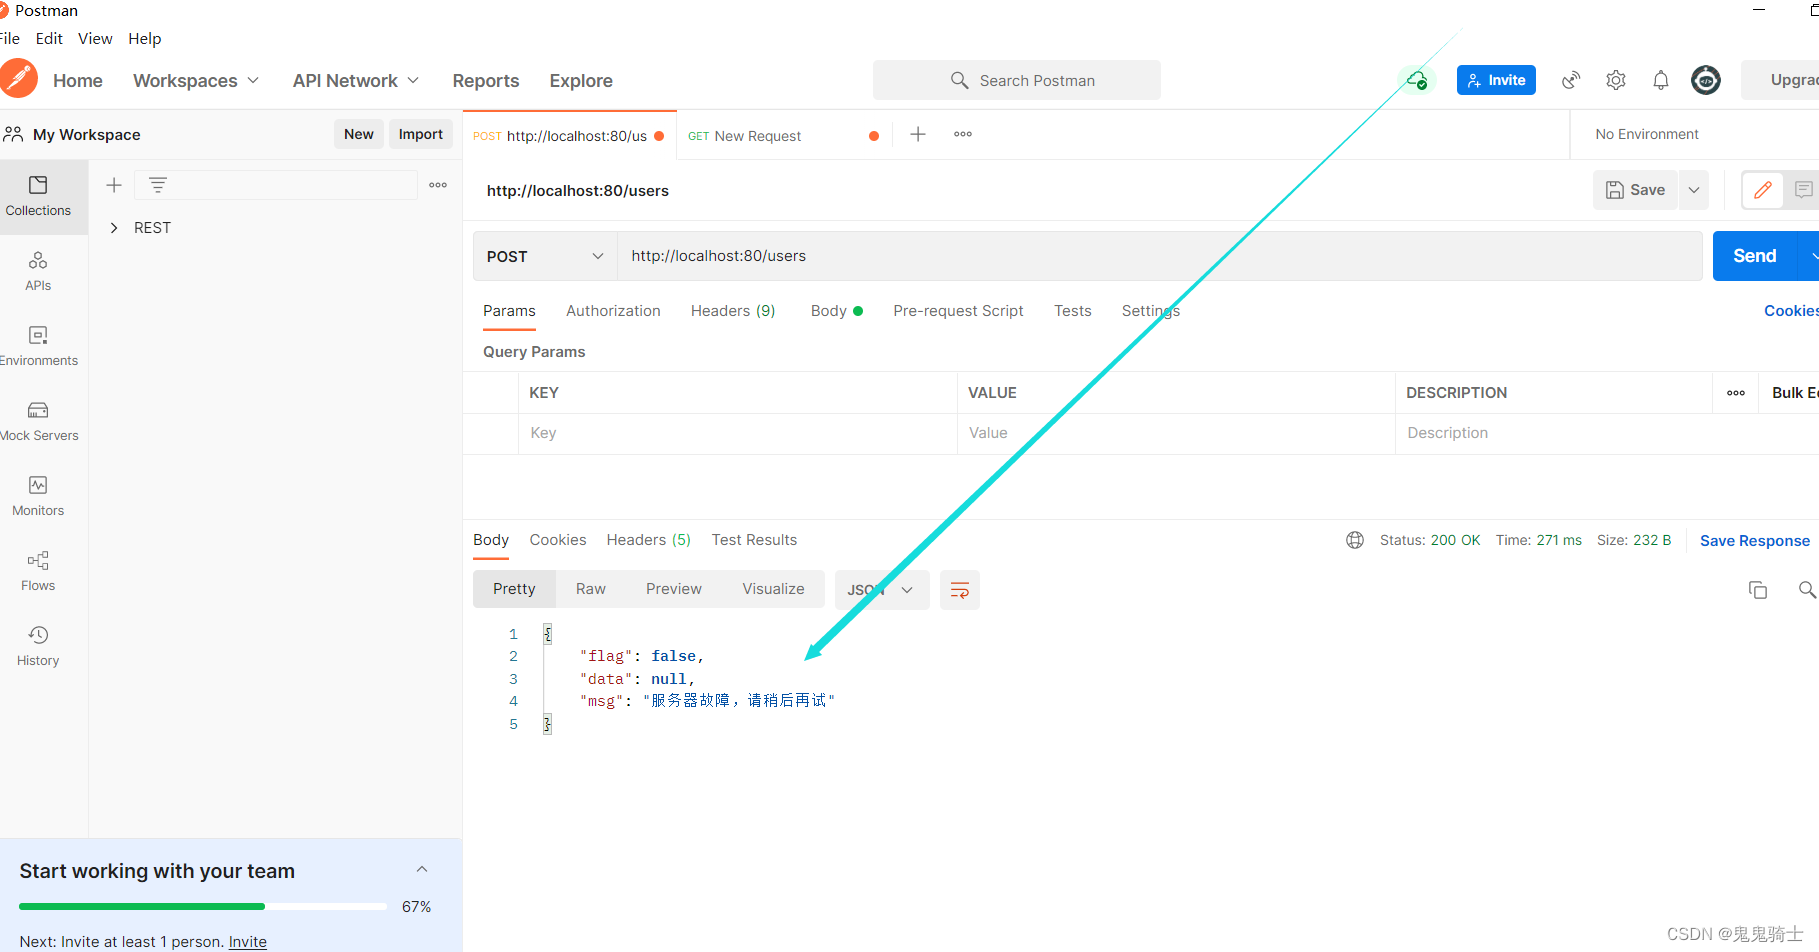Open the View menu
This screenshot has height=952, width=1819.
click(95, 38)
